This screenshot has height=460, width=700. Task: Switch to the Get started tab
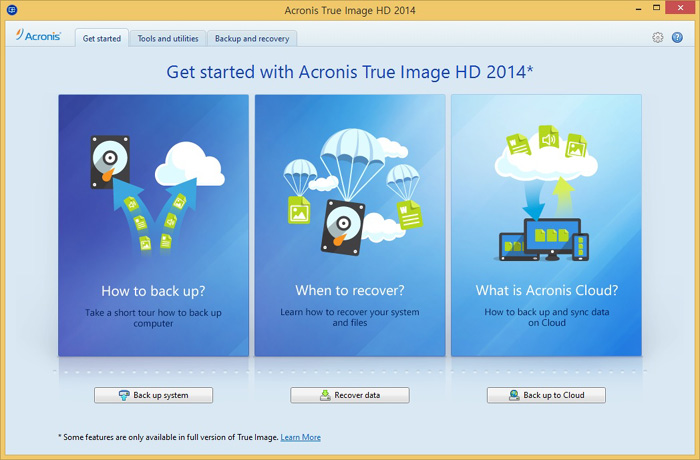(102, 39)
